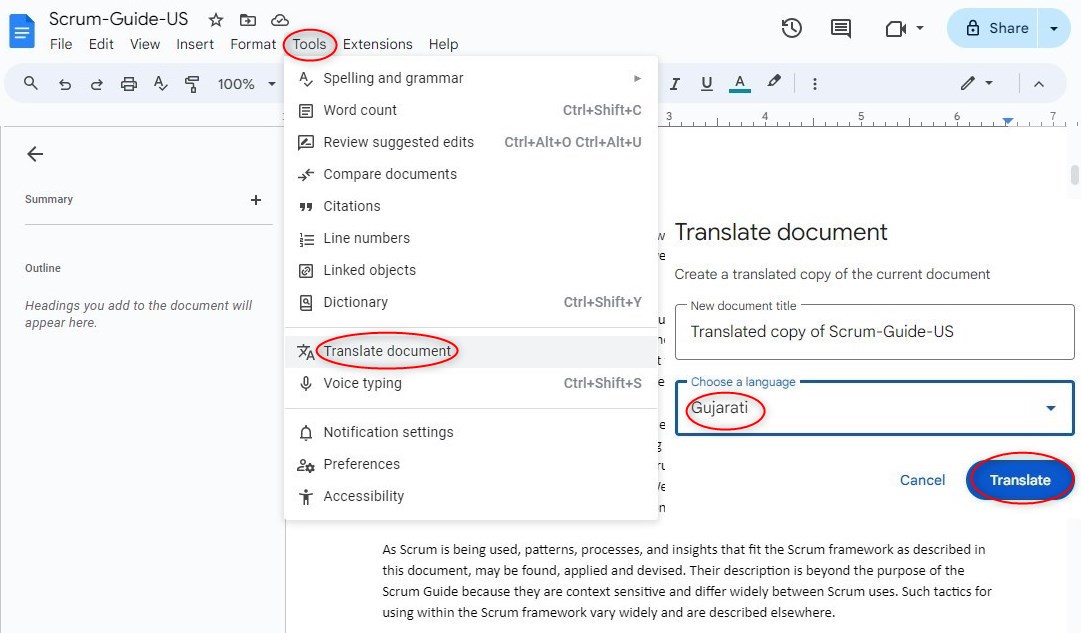Open Preferences
Image resolution: width=1081 pixels, height=633 pixels.
[x=471, y=464]
